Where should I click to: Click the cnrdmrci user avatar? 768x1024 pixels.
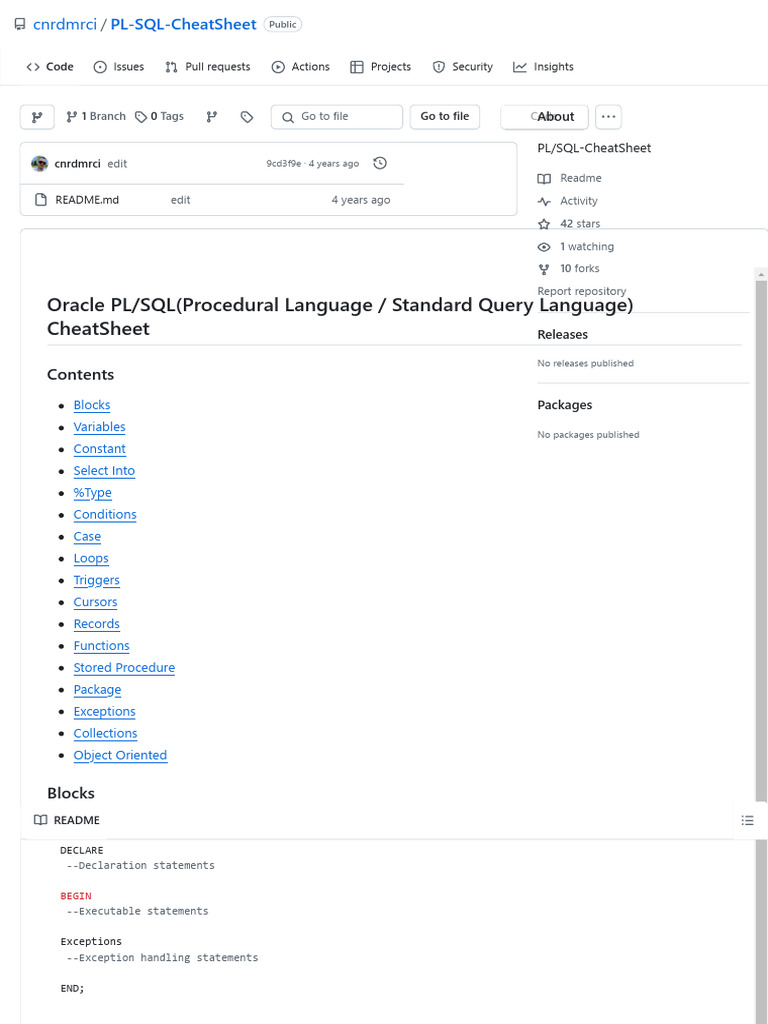tap(40, 163)
